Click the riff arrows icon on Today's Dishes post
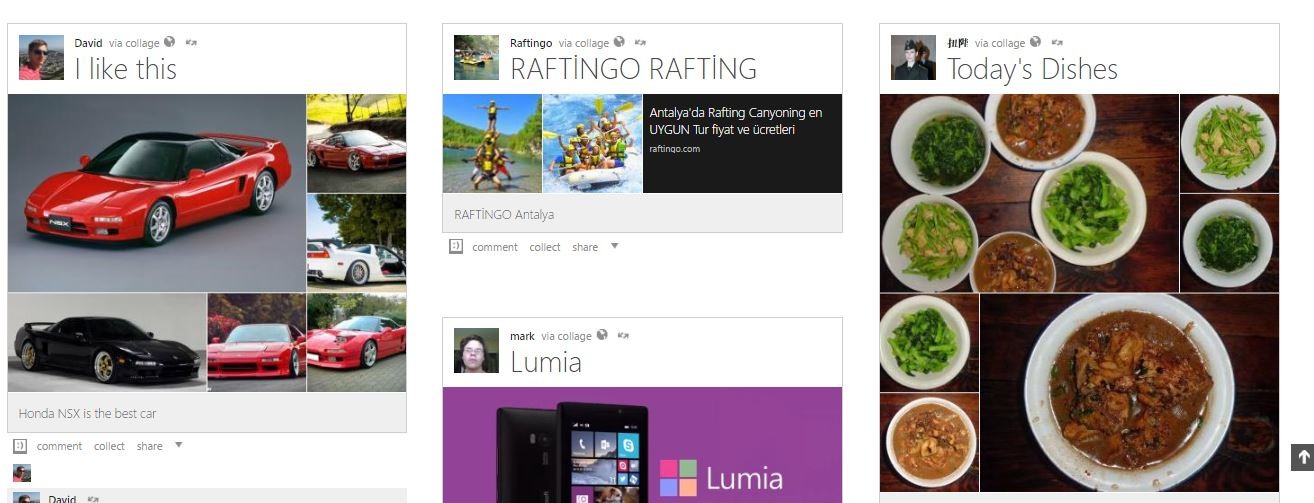 [x=1057, y=43]
